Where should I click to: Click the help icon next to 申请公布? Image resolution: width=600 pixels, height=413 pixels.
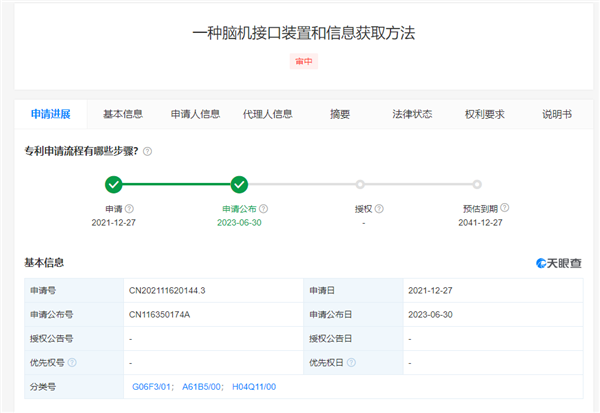[264, 209]
